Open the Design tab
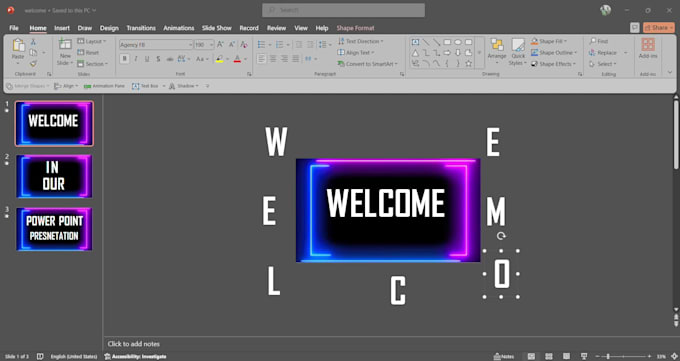Screen dimensions: 680x361 tap(109, 28)
